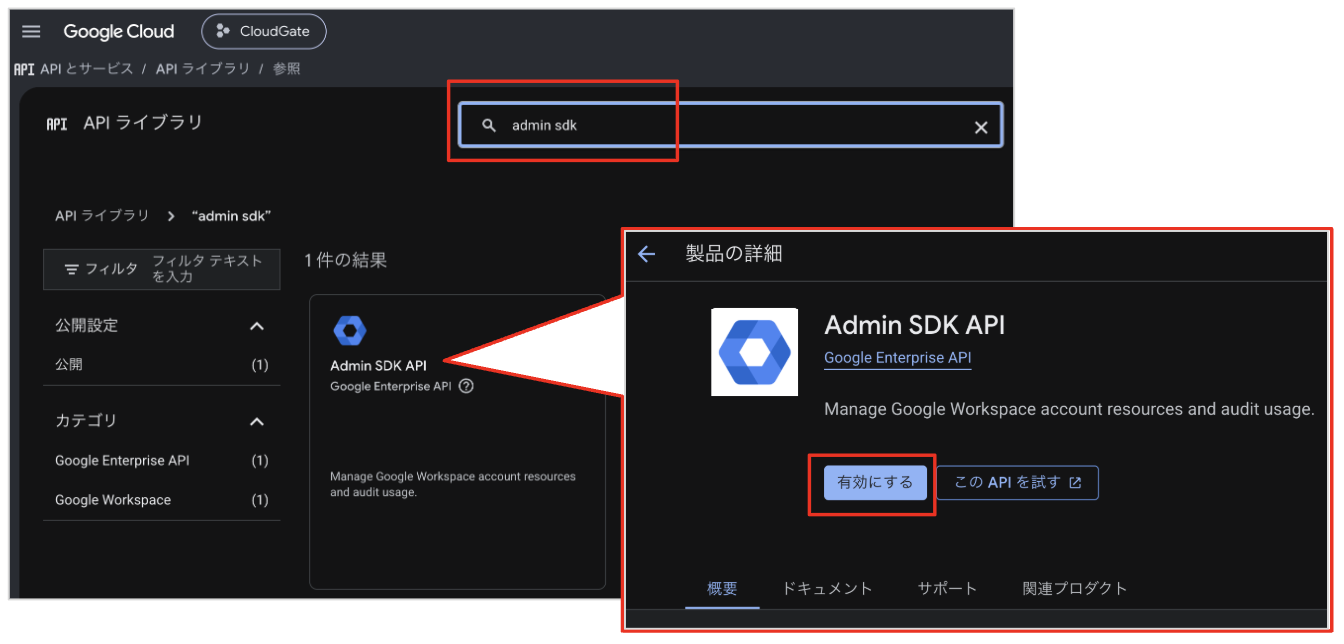Click the Admin SDK API hexagon card icon
This screenshot has height=644, width=1344.
350,330
